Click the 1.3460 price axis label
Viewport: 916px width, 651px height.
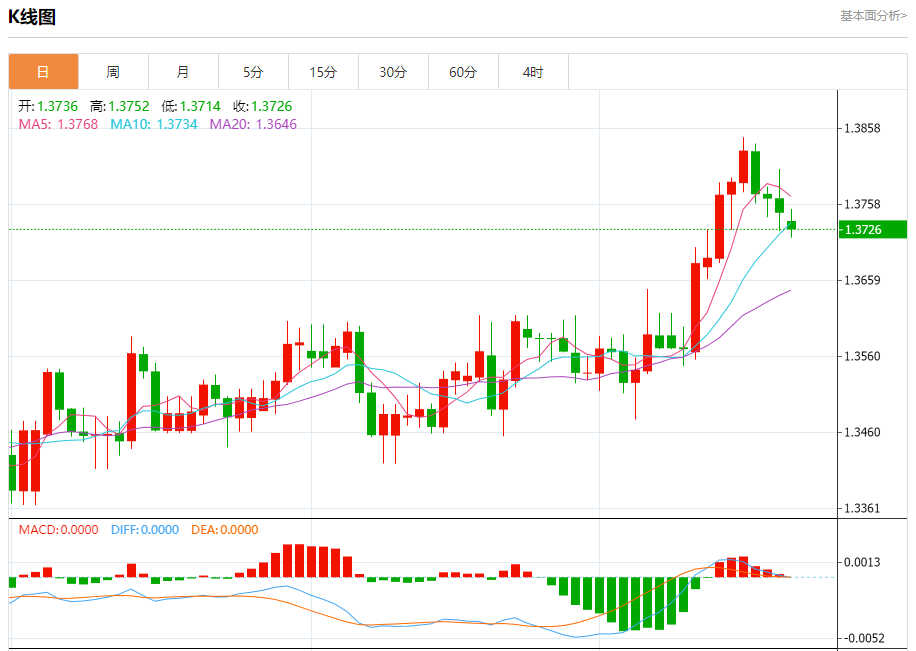(862, 432)
